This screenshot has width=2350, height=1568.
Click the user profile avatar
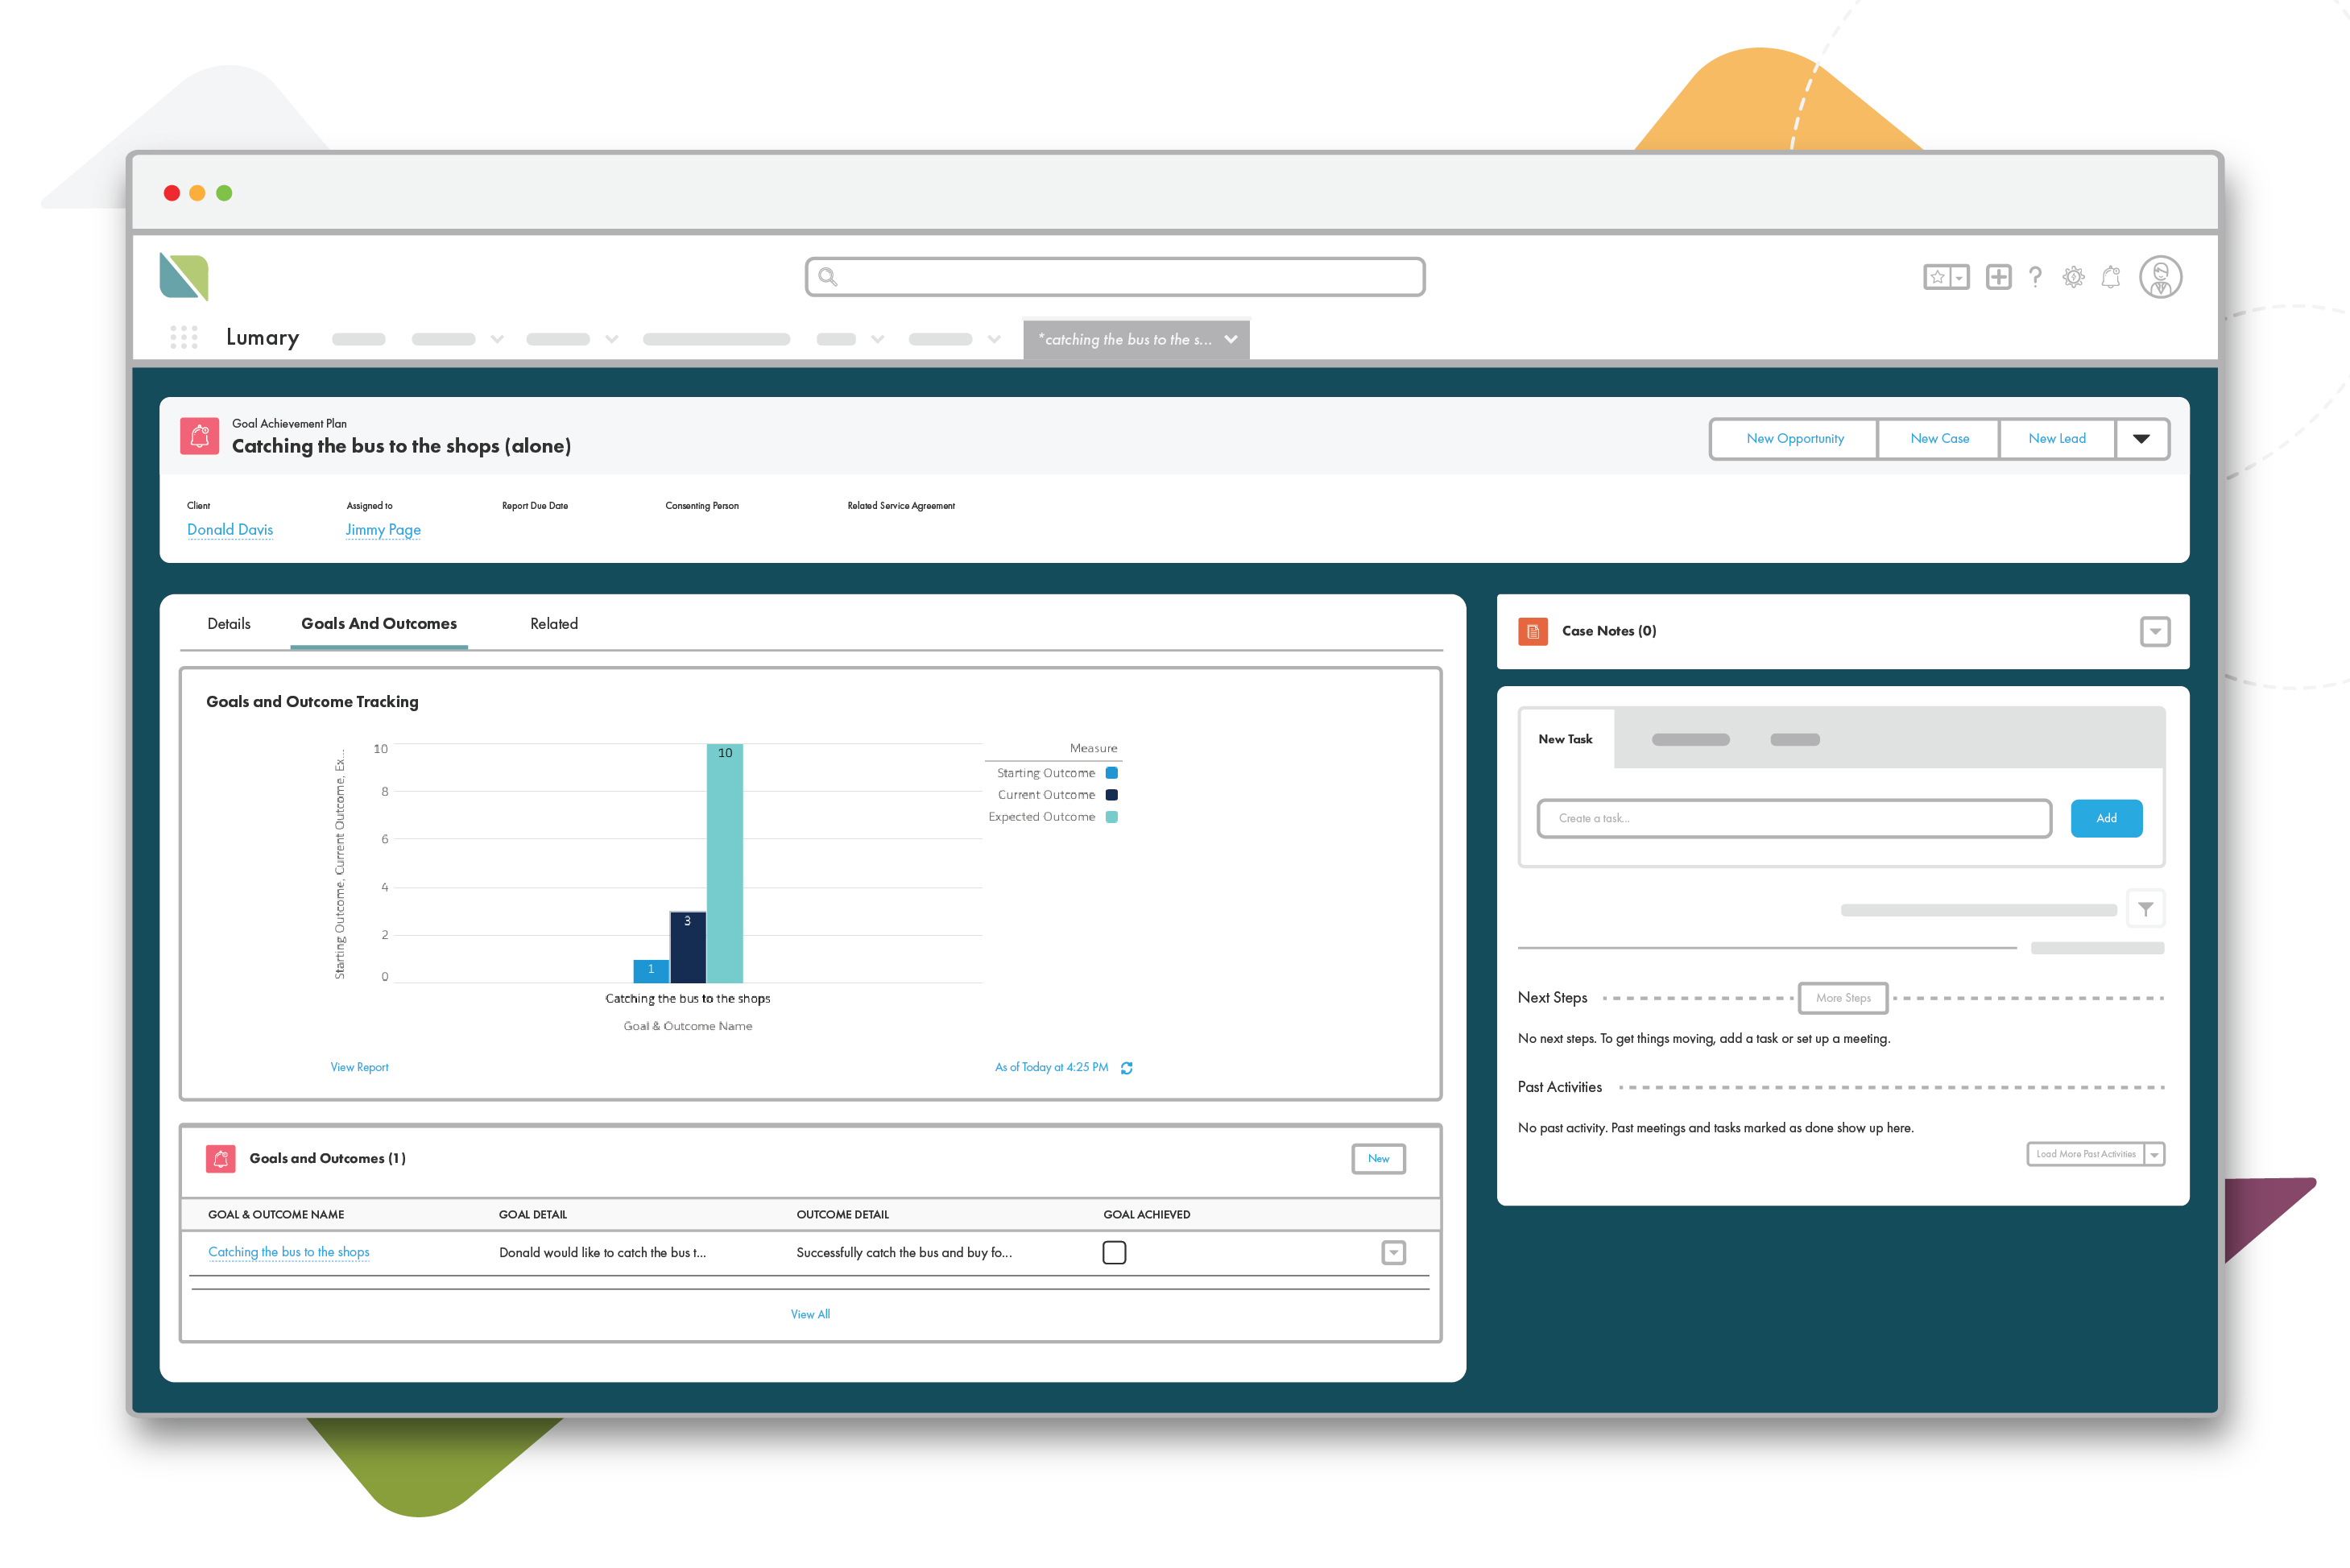click(2160, 277)
